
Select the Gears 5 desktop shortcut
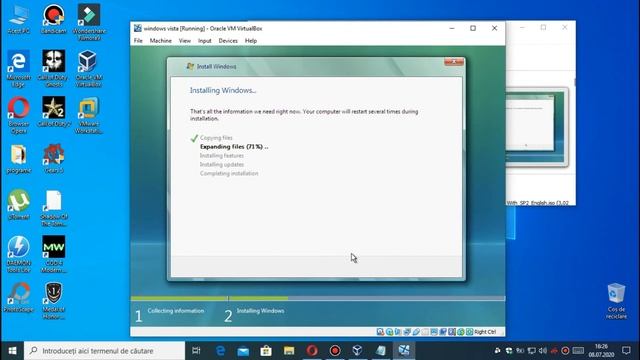(53, 159)
